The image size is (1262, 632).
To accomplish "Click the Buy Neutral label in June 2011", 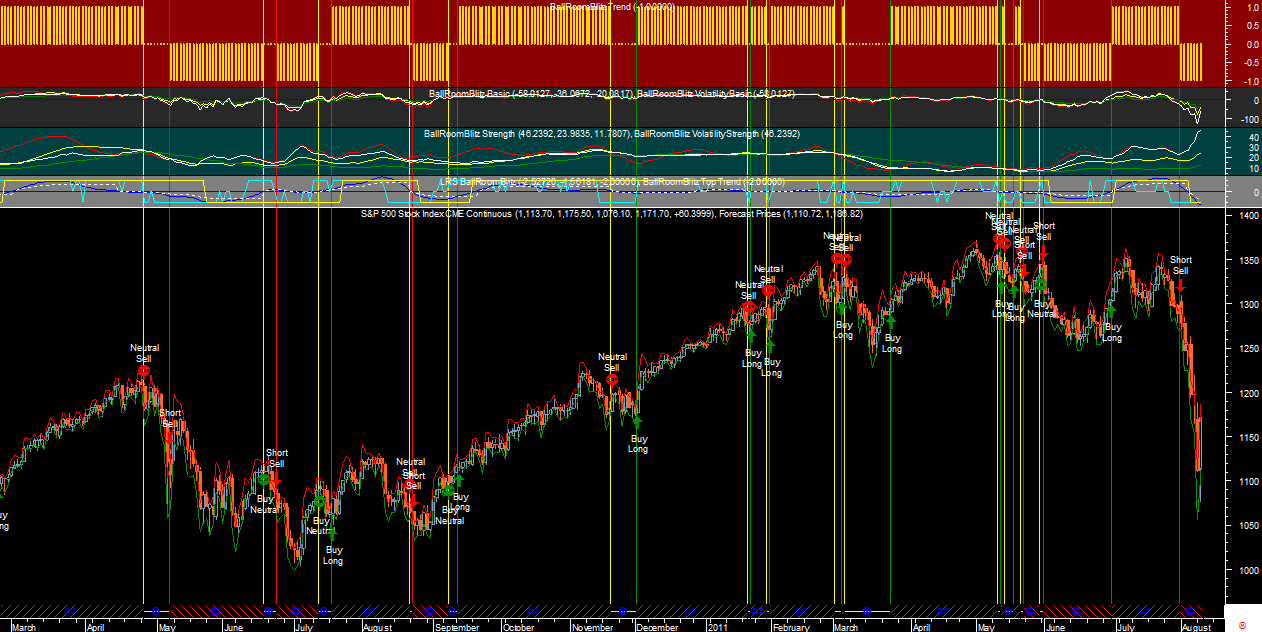I will (1042, 308).
